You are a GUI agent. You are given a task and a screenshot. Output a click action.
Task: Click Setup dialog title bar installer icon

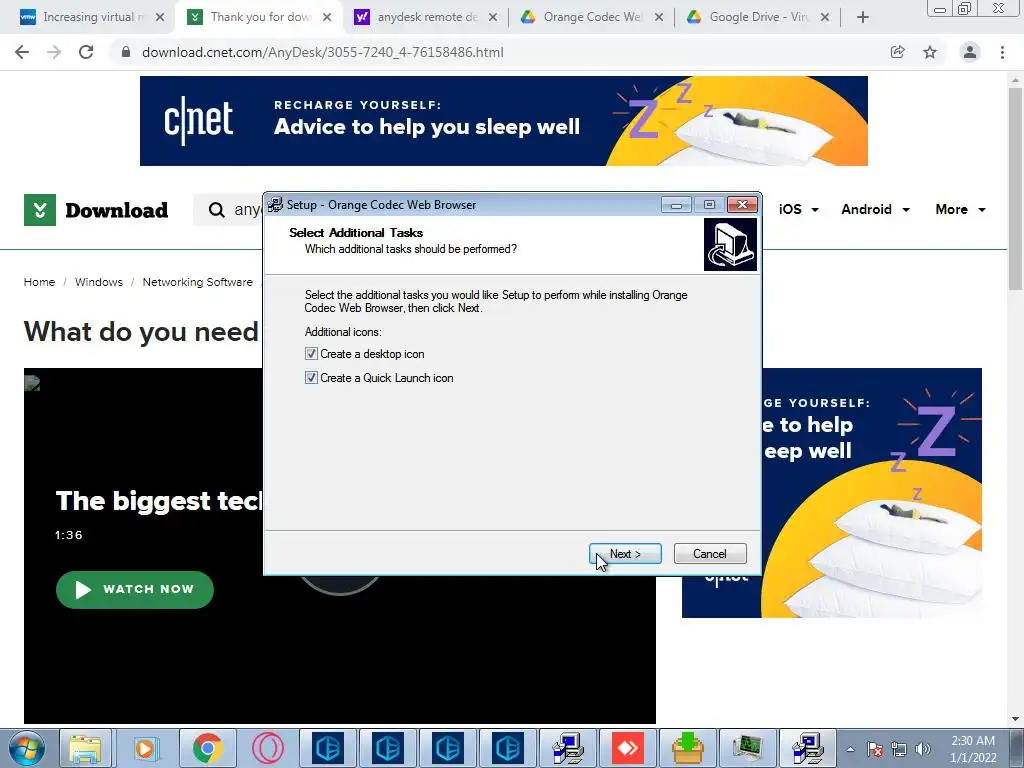pyautogui.click(x=276, y=205)
